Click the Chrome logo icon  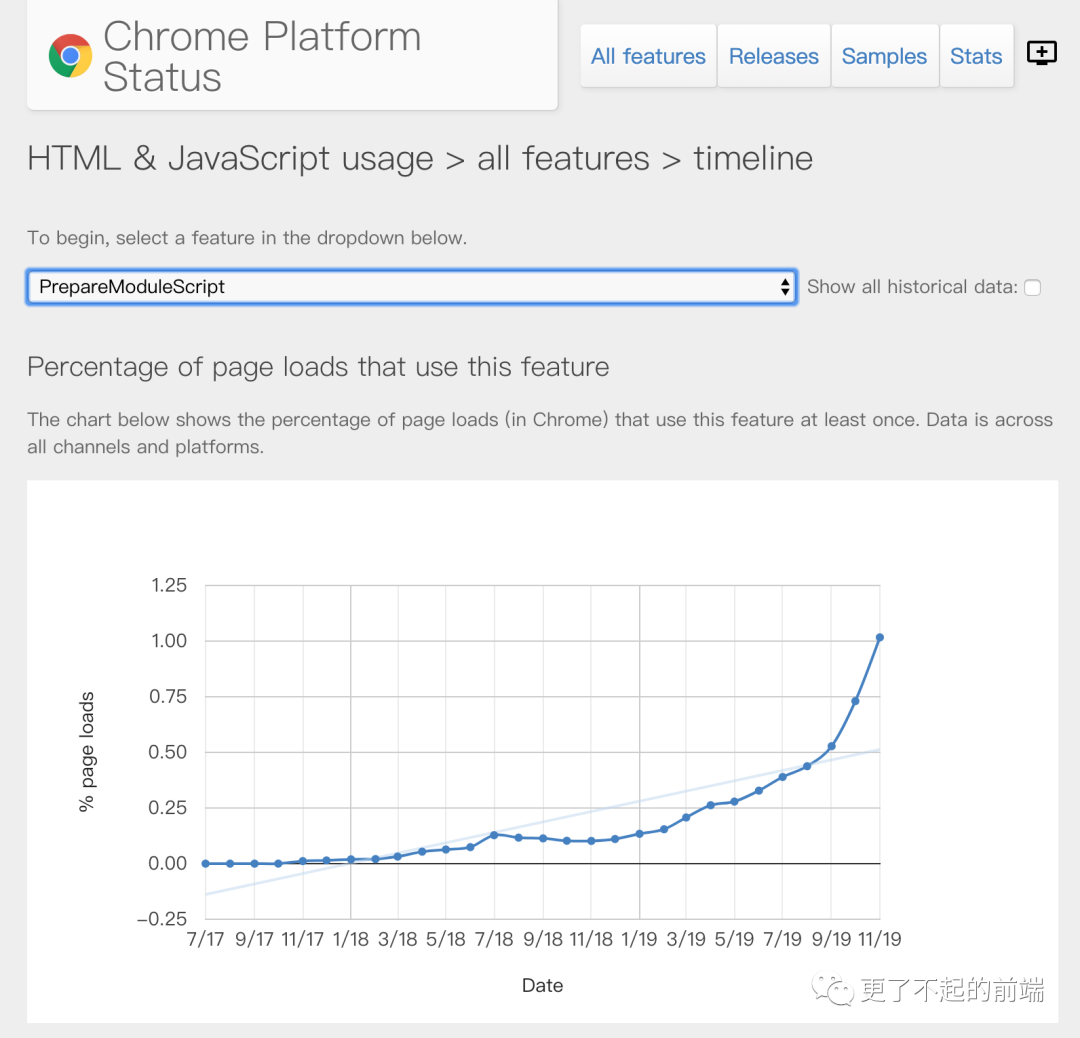[x=70, y=56]
